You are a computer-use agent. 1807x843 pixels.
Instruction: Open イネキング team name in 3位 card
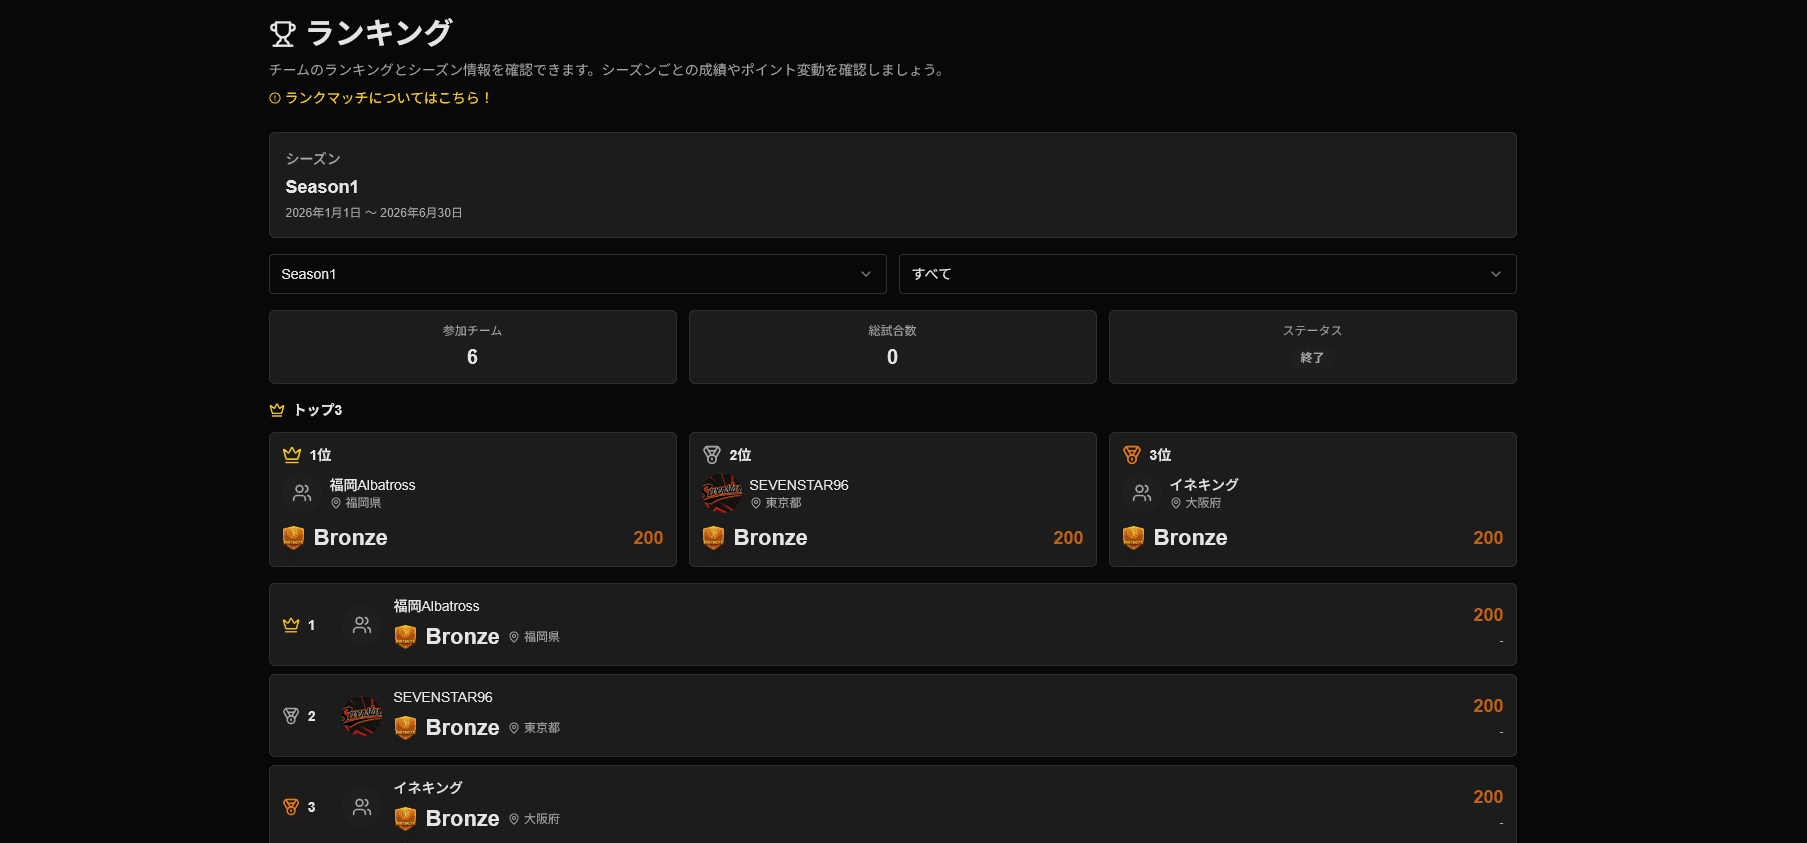pyautogui.click(x=1204, y=485)
